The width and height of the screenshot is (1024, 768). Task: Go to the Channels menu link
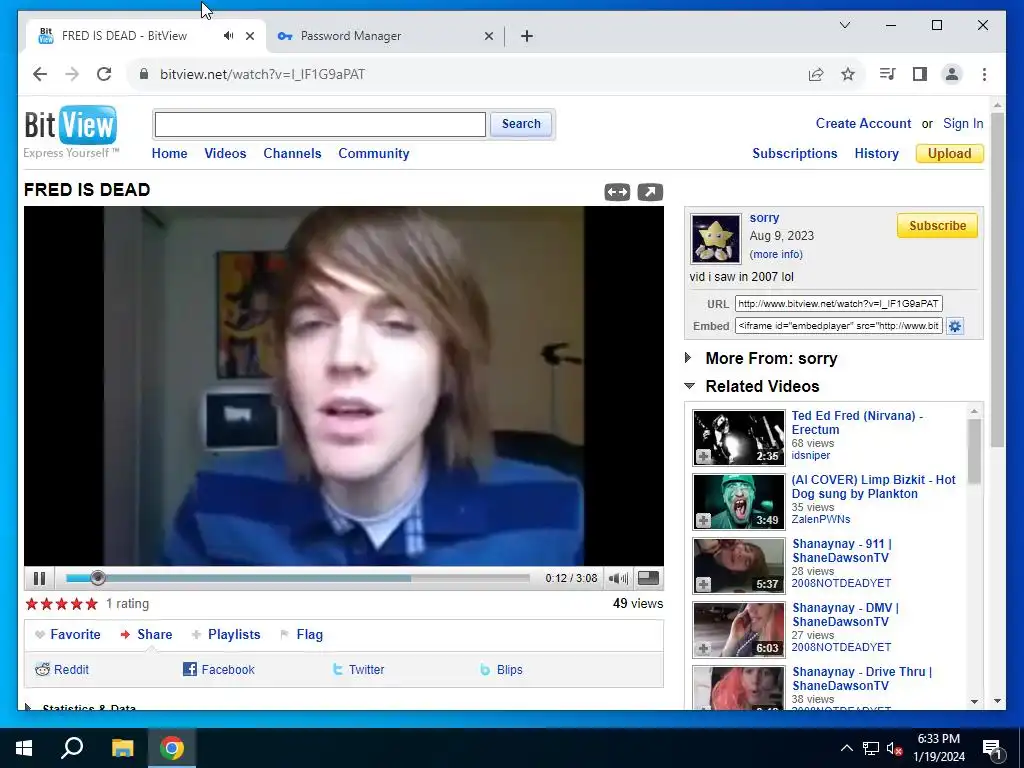(292, 153)
